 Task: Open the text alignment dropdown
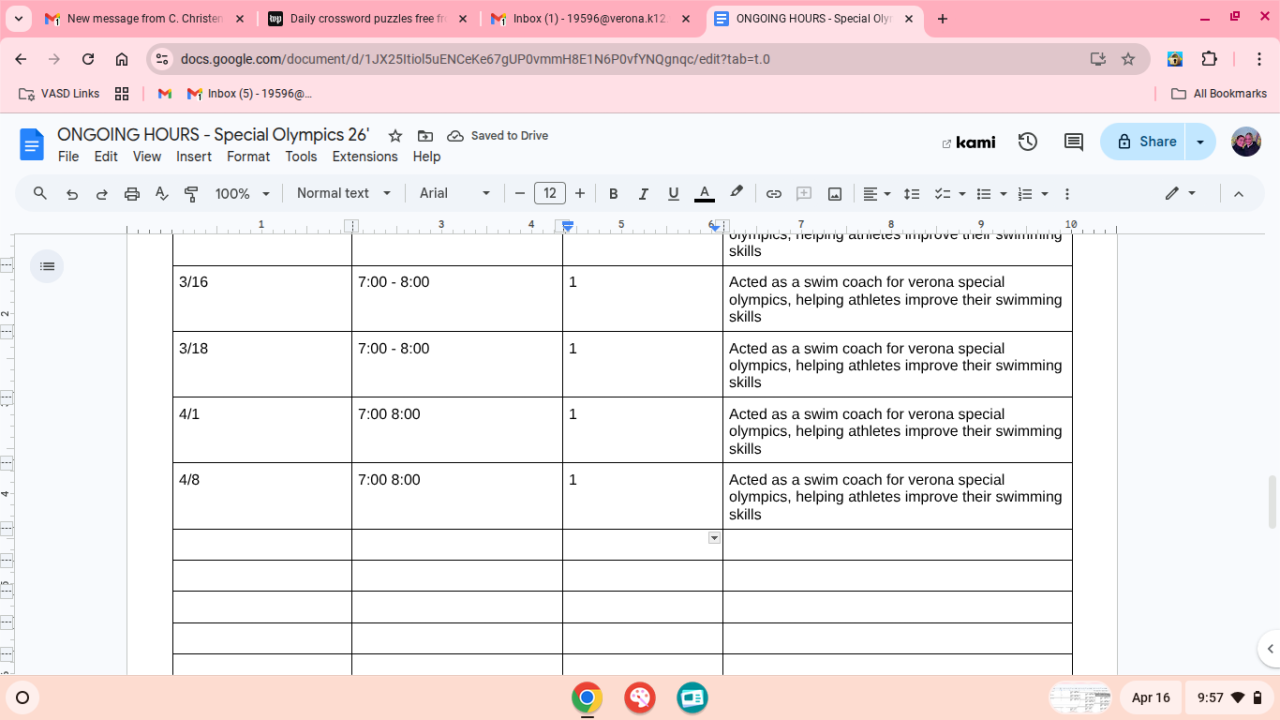click(x=877, y=194)
